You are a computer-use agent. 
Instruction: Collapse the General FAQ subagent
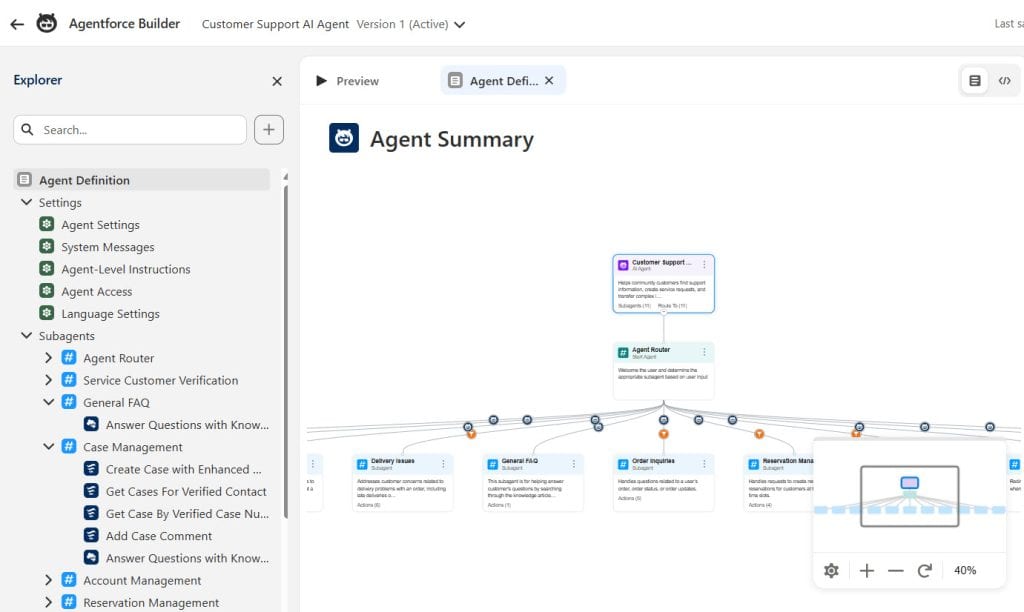pos(48,402)
